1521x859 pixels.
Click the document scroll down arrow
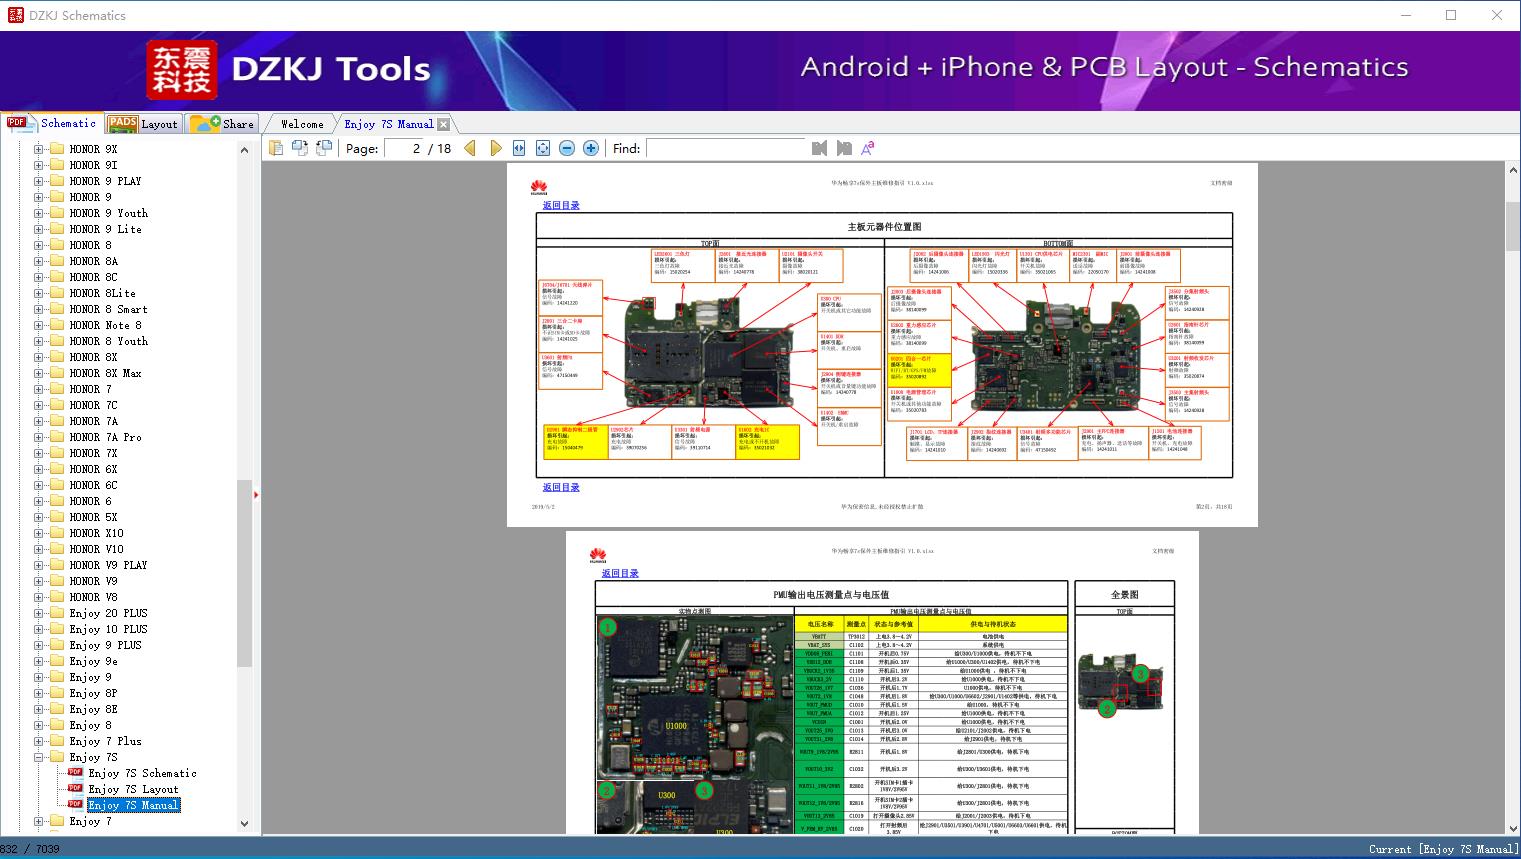point(1512,828)
